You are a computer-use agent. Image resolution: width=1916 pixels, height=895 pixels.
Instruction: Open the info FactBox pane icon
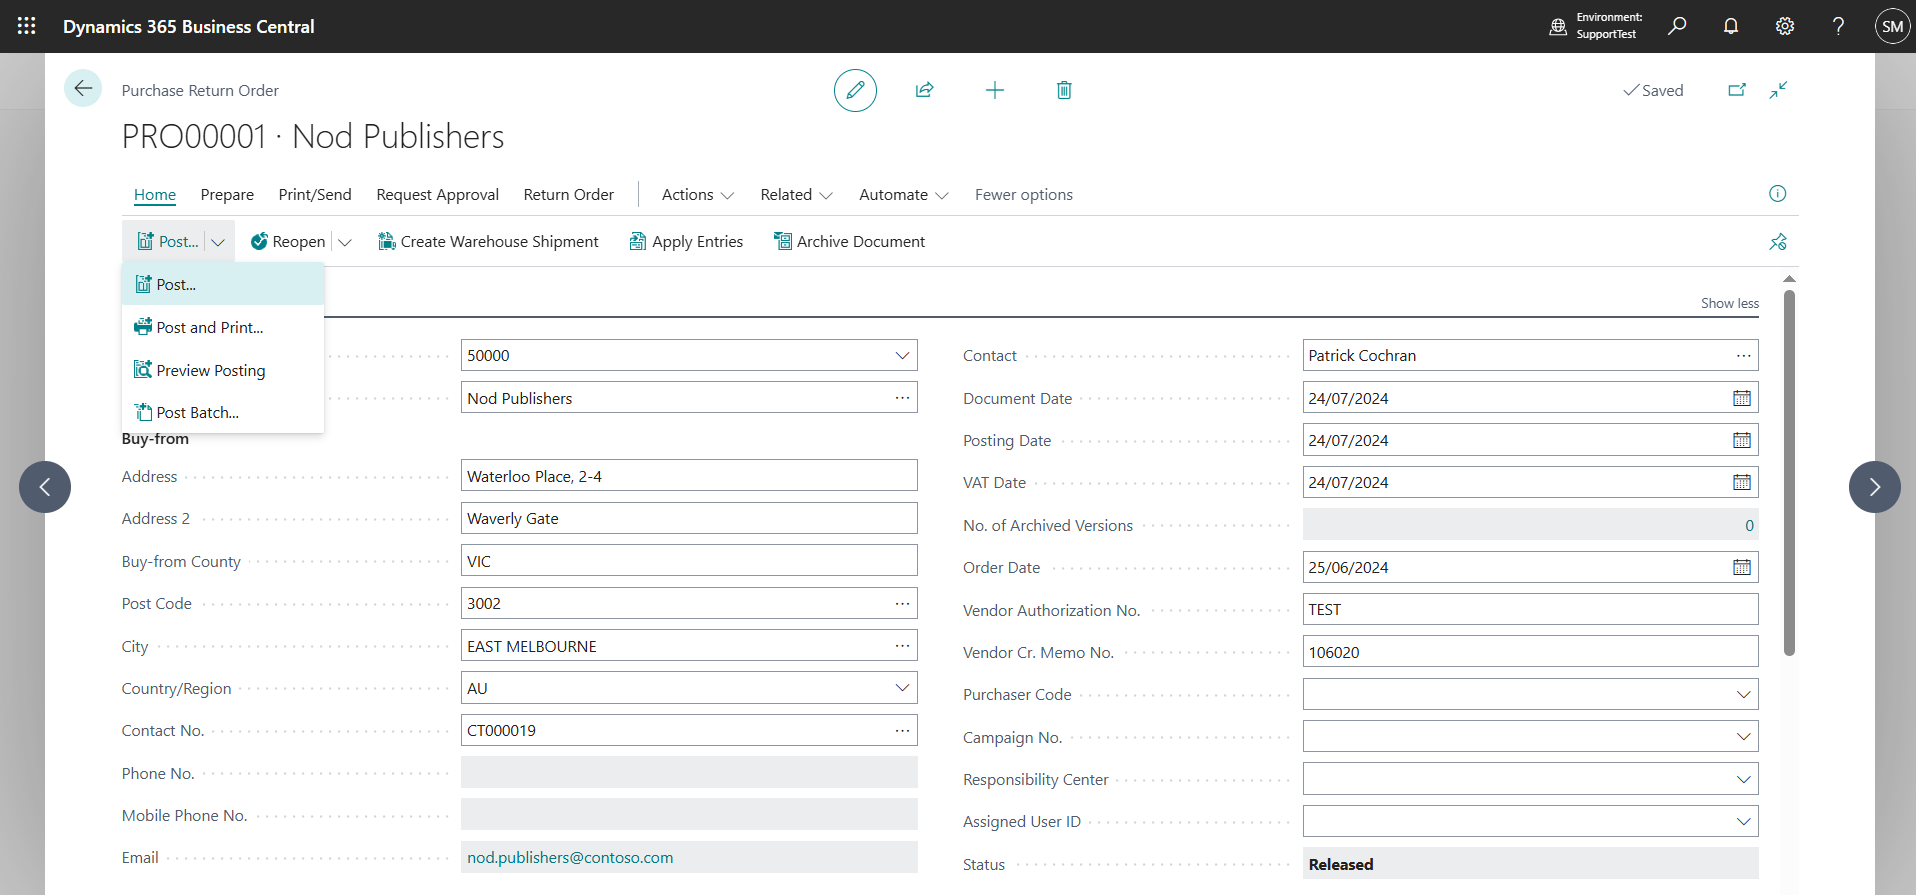pyautogui.click(x=1777, y=194)
